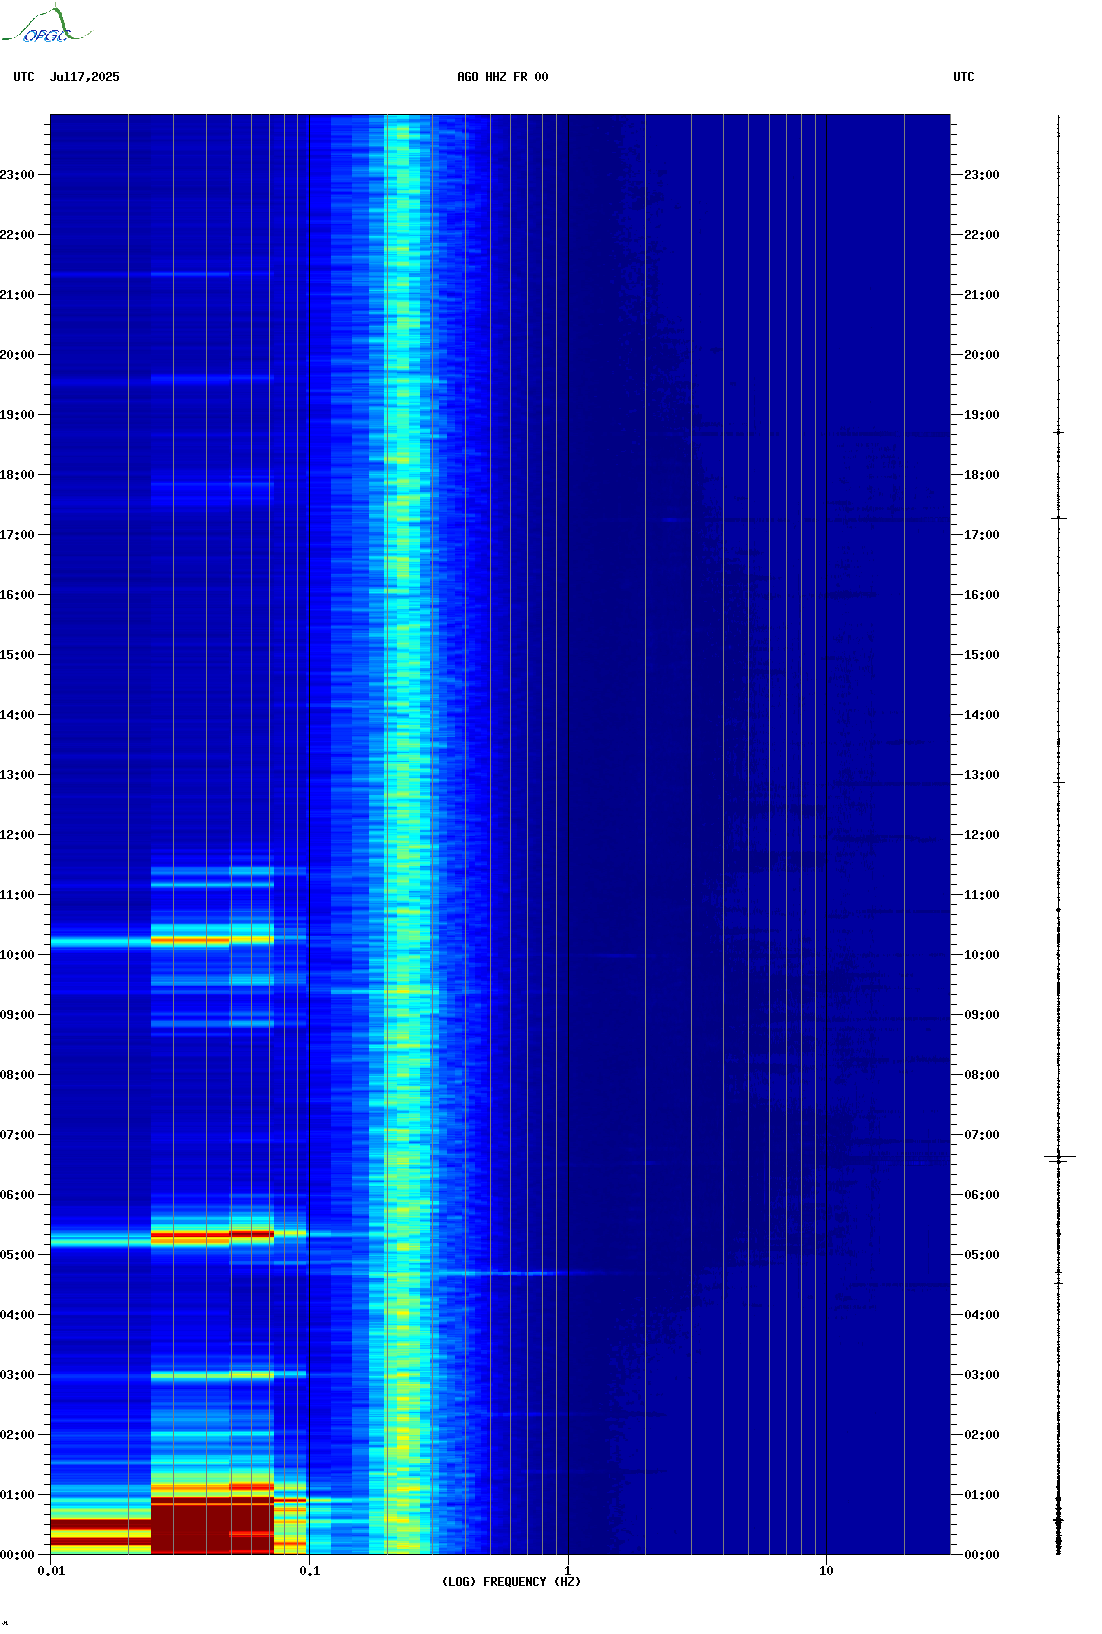Select the 09:00 label on the right time axis
The height and width of the screenshot is (1634, 1102).
(982, 1015)
